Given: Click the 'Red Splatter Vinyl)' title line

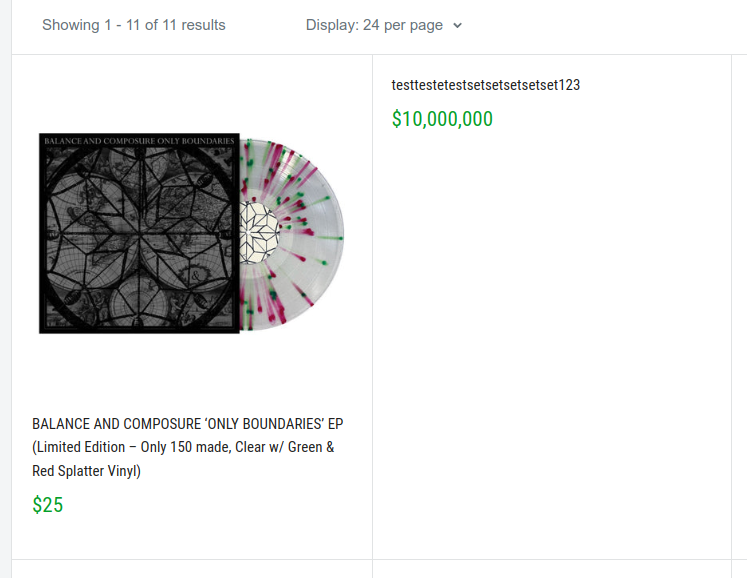Looking at the screenshot, I should coord(87,471).
